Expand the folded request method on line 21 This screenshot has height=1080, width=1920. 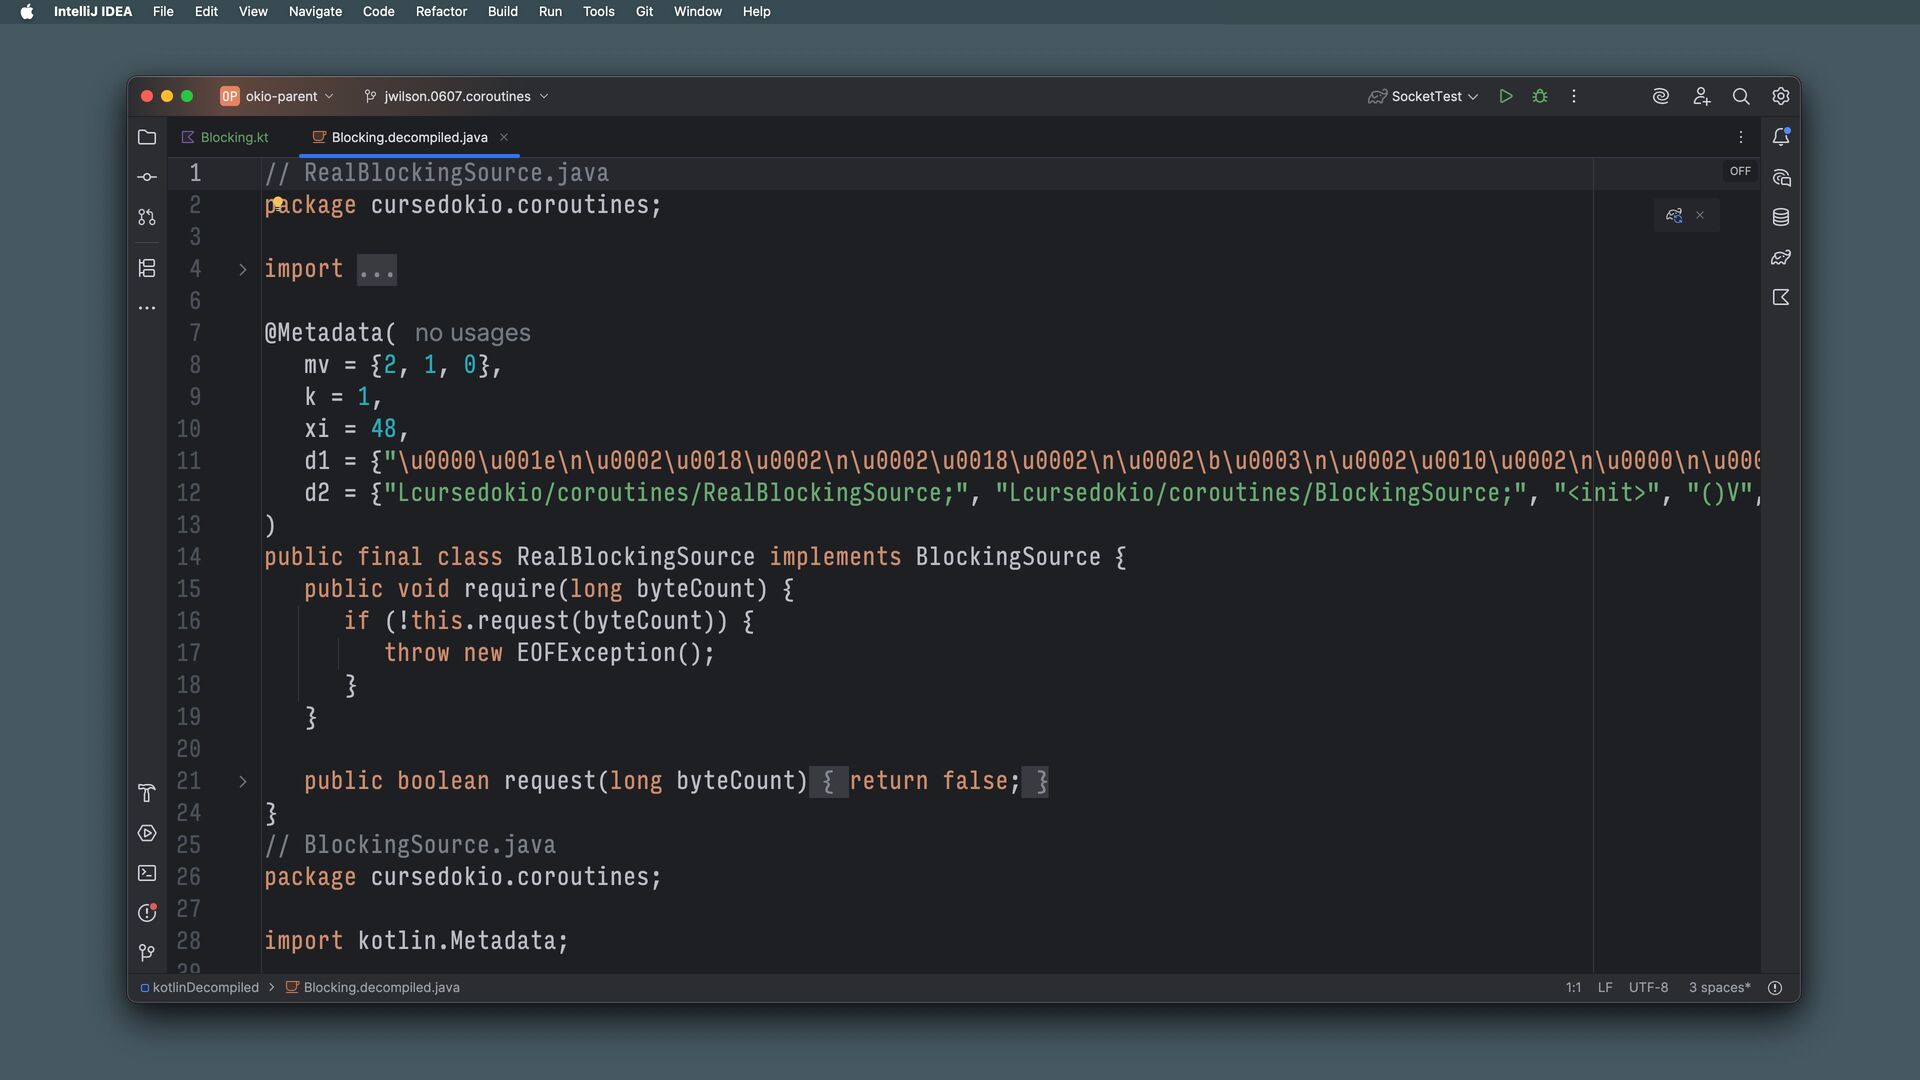(242, 781)
